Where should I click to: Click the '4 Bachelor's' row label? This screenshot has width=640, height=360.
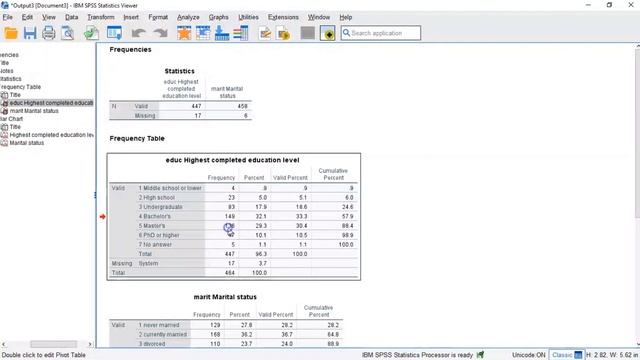(x=154, y=216)
